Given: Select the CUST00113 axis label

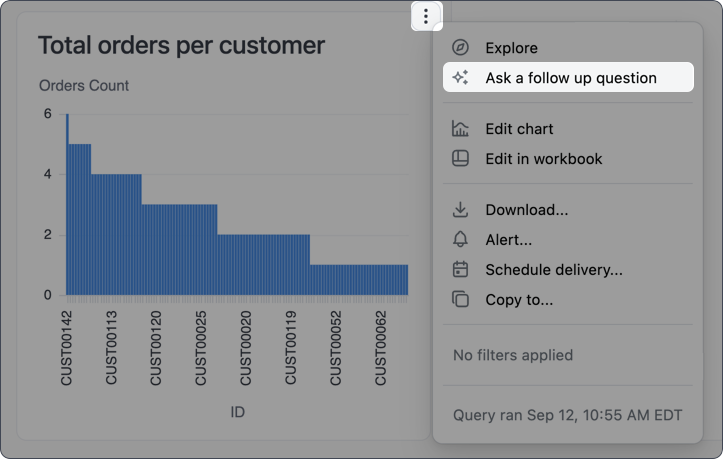Looking at the screenshot, I should coord(113,347).
